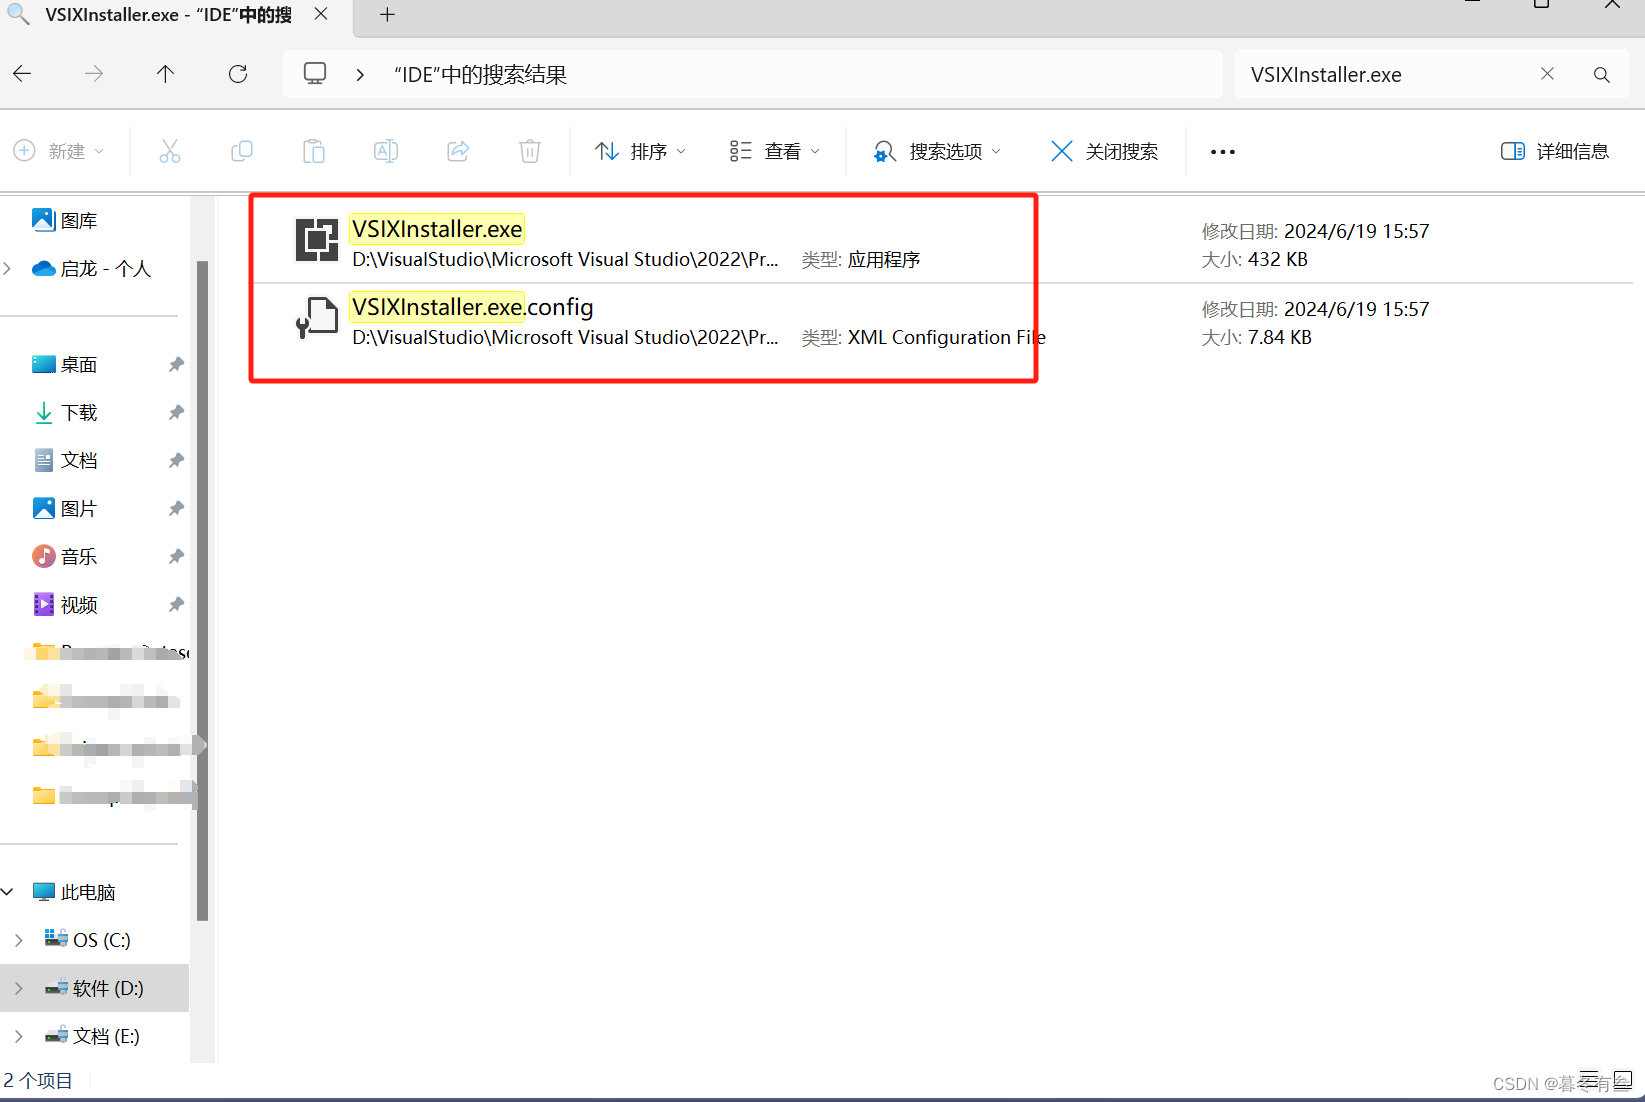This screenshot has width=1645, height=1102.
Task: Click the Cut scissors icon
Action: pos(170,151)
